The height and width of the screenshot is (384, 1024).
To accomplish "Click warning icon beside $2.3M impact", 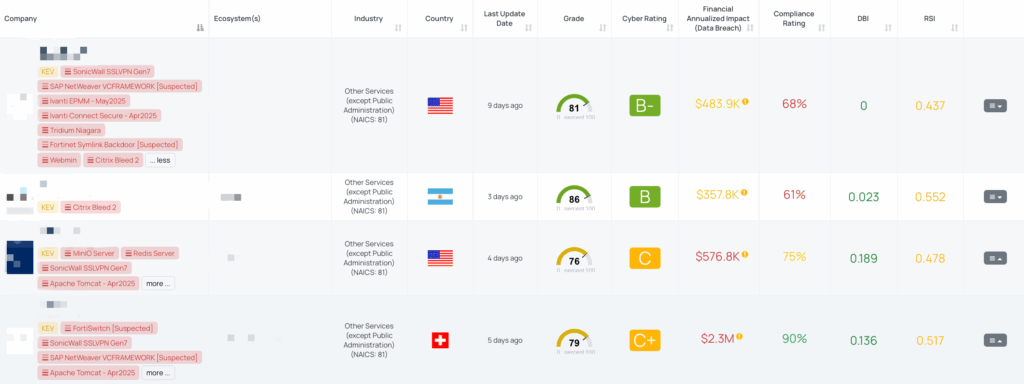I will click(x=740, y=337).
